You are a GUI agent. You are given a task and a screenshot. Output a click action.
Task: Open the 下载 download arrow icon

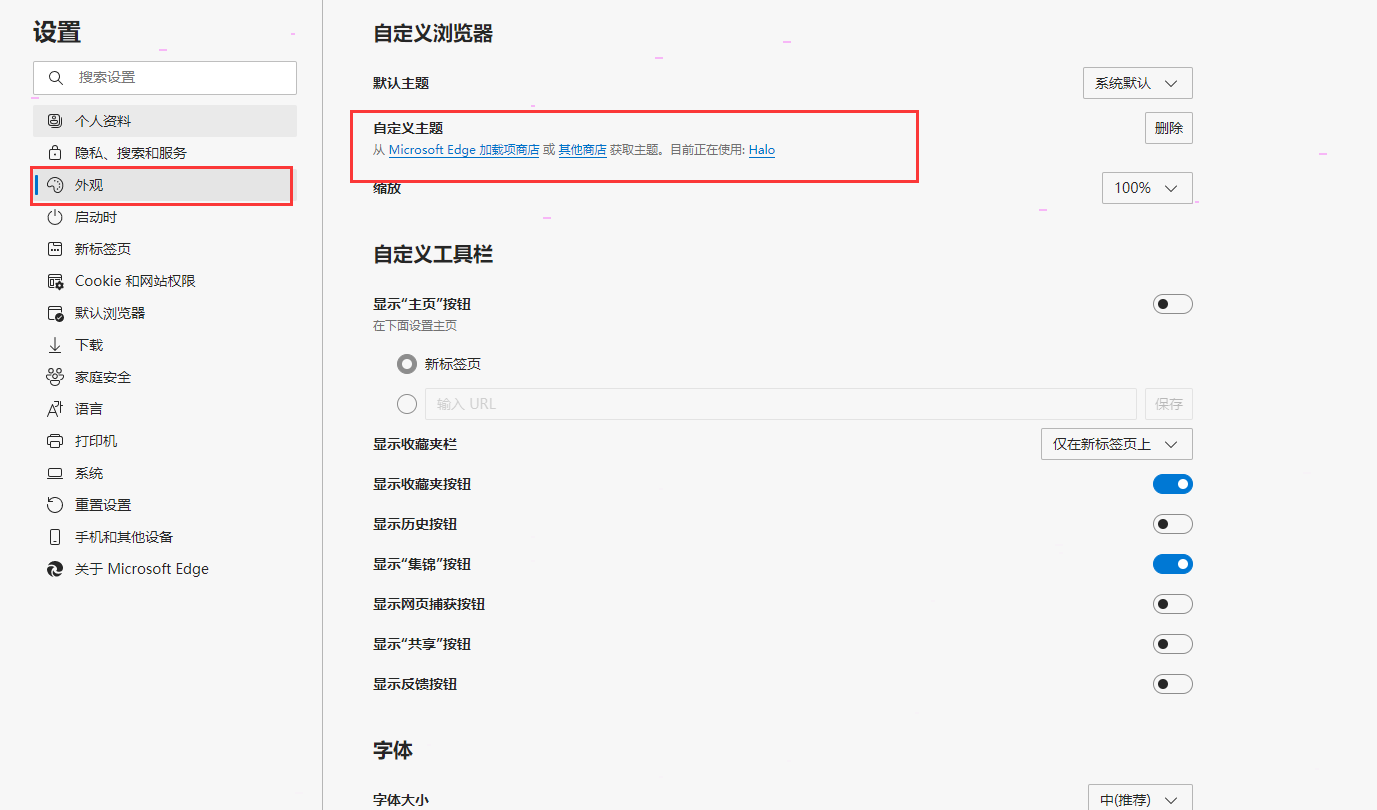click(54, 345)
